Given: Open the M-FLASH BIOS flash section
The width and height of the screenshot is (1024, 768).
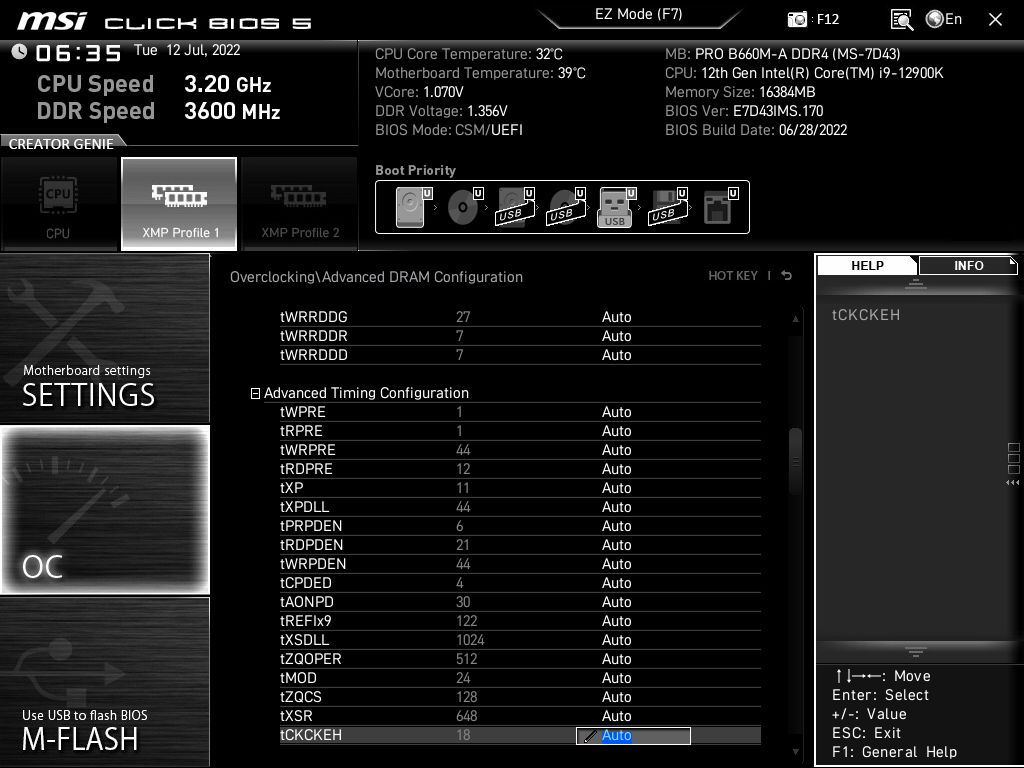Looking at the screenshot, I should click(x=105, y=682).
